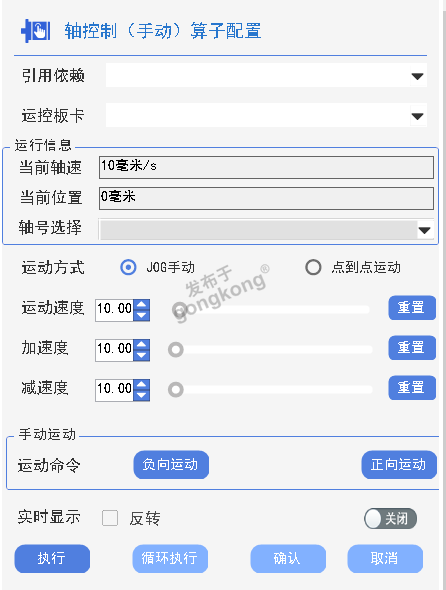Image resolution: width=446 pixels, height=590 pixels.
Task: Click the 加速度 slider handle
Action: 176,350
